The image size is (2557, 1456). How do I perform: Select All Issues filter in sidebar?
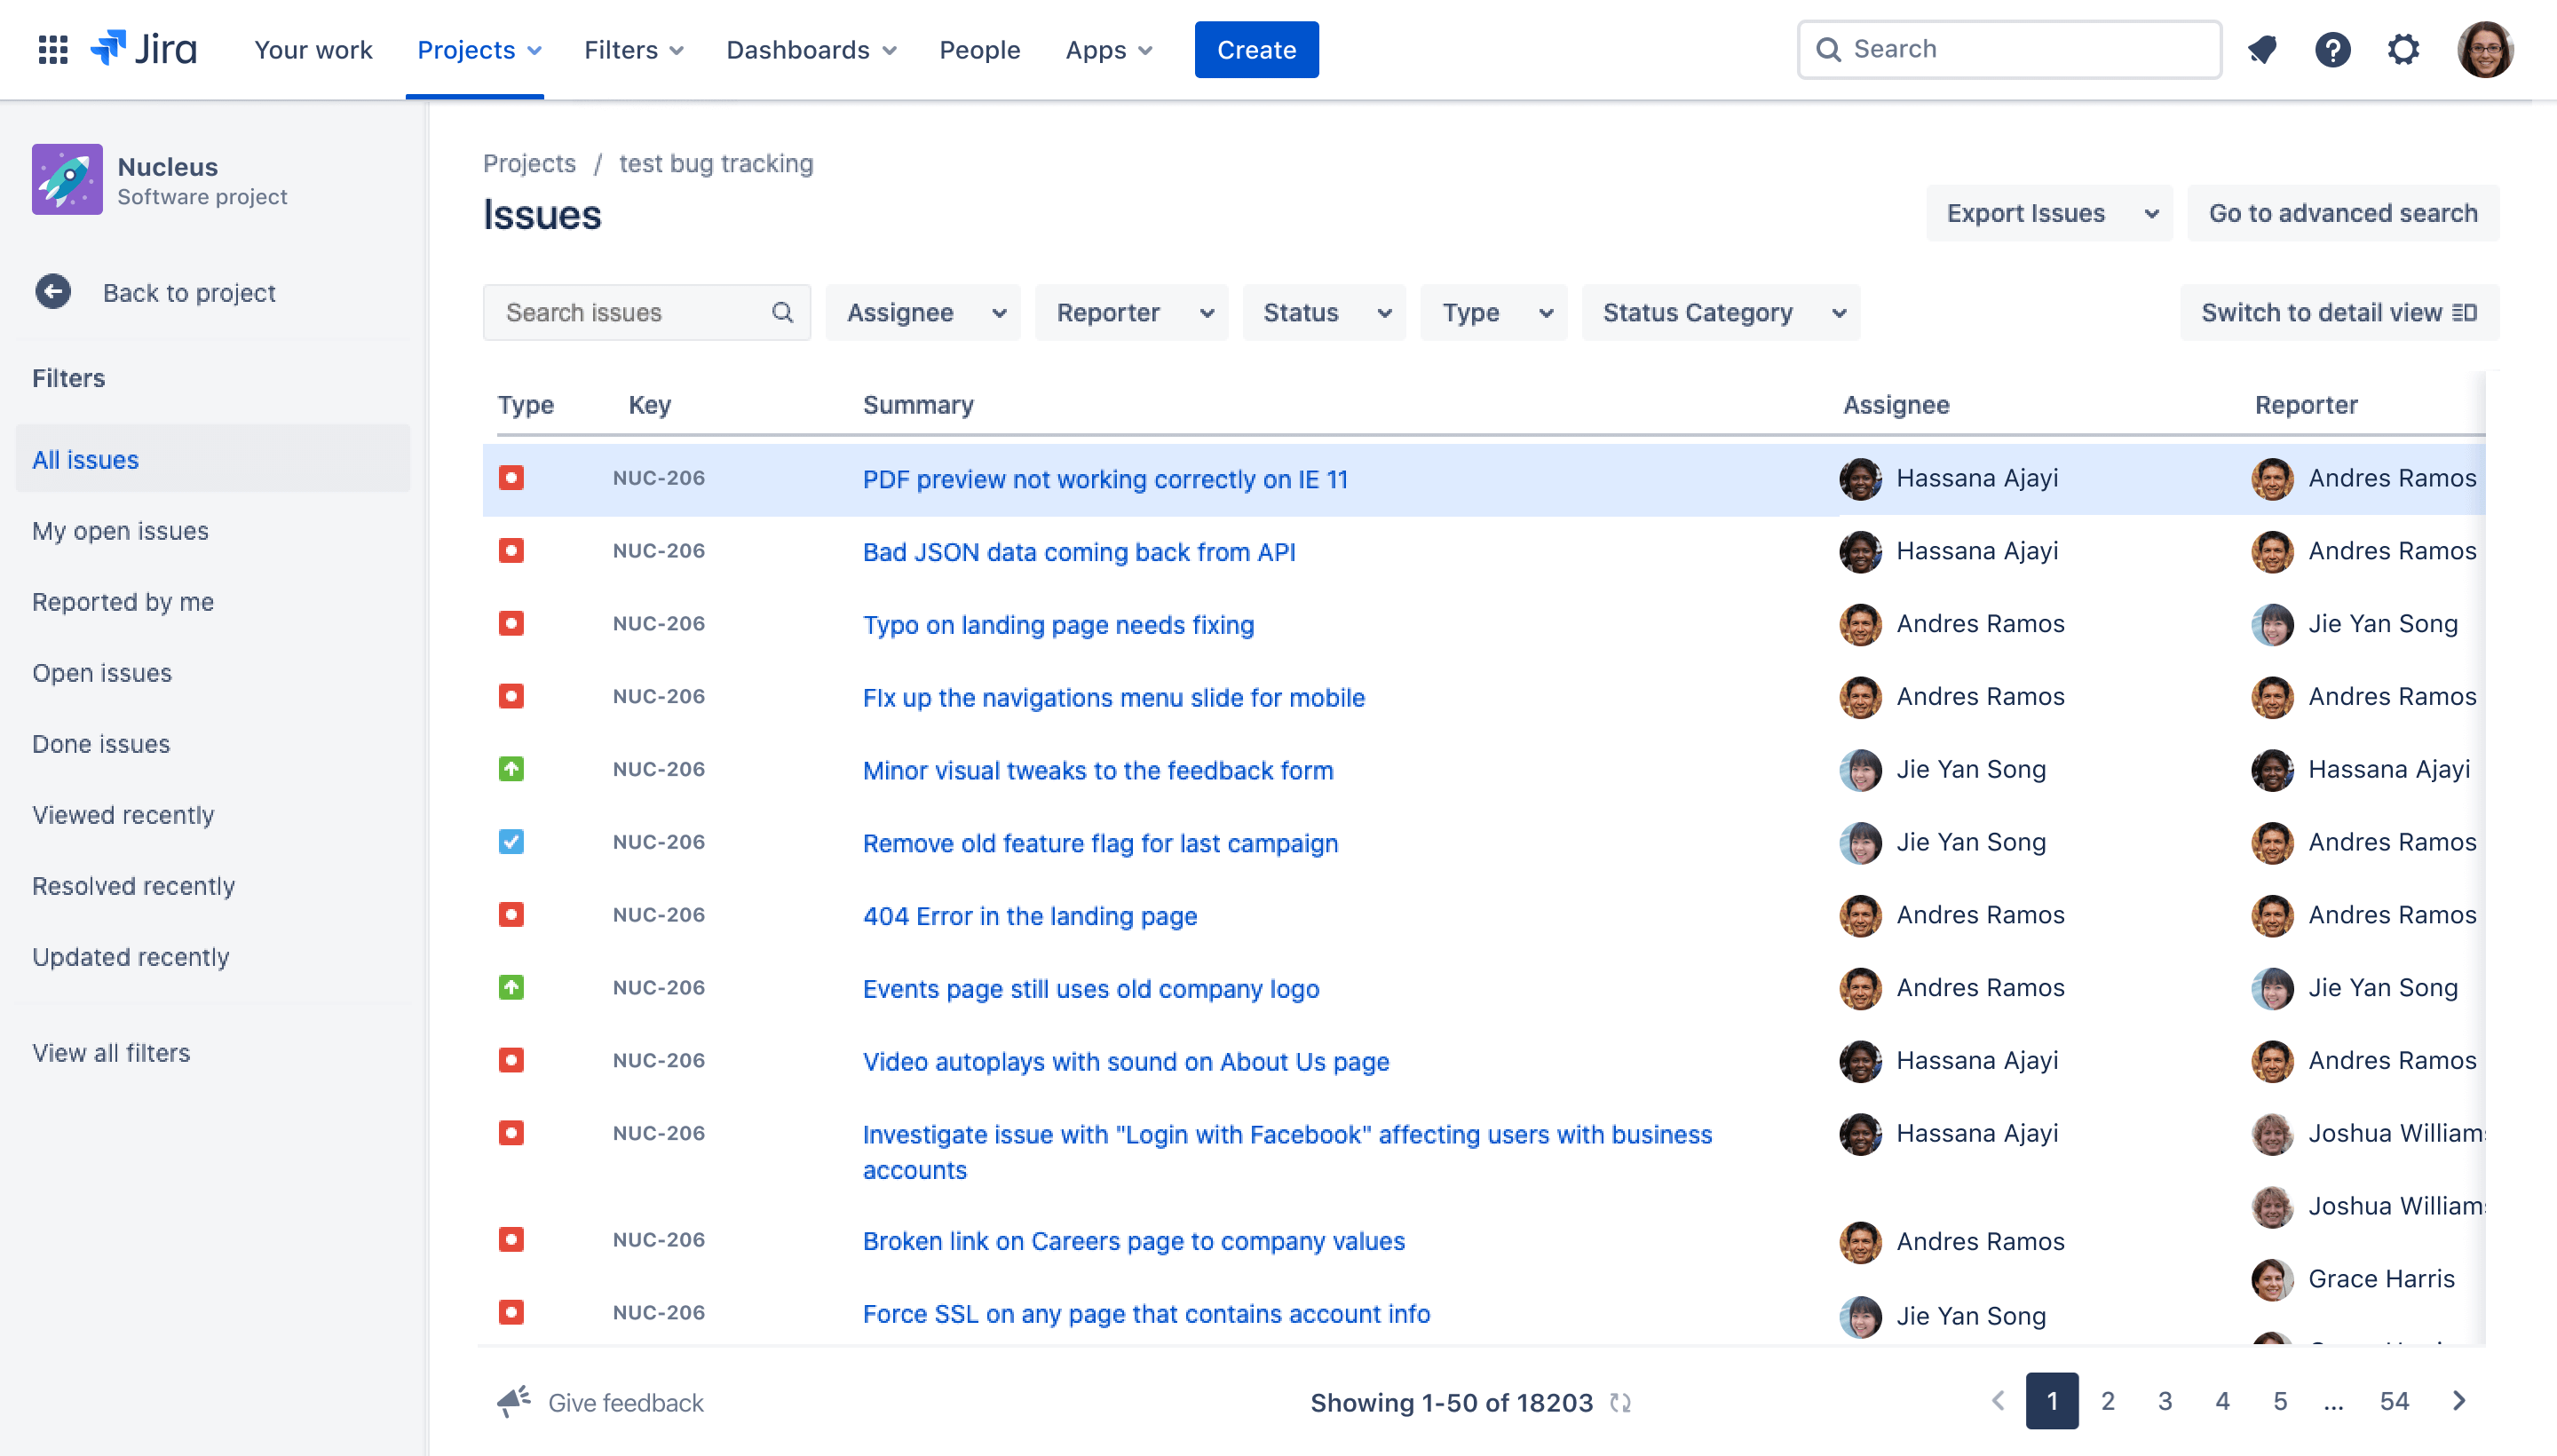point(84,458)
